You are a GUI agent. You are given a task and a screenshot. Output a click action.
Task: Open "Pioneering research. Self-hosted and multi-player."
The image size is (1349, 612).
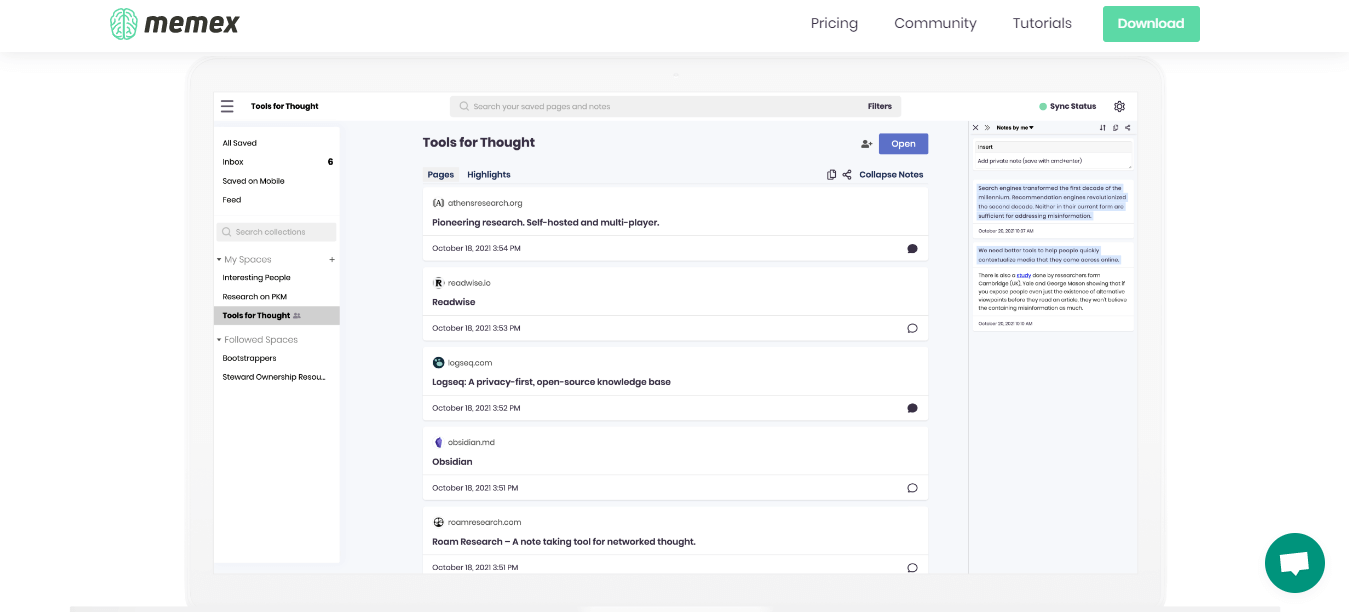pyautogui.click(x=546, y=222)
